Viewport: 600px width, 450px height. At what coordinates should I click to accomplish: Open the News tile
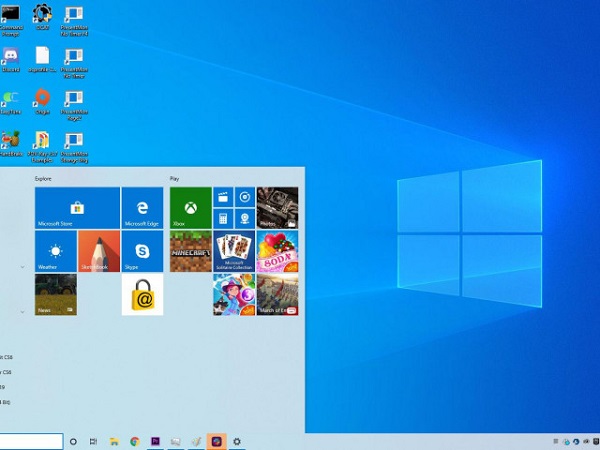point(55,294)
